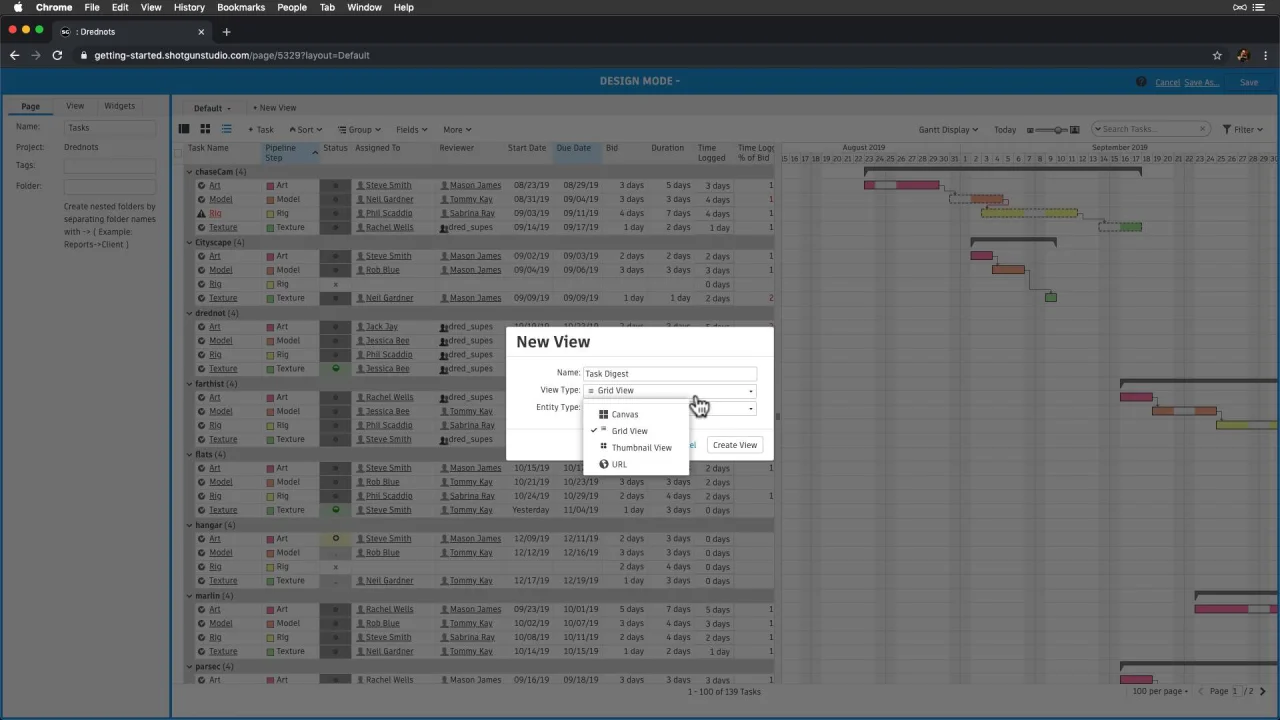The image size is (1280, 720).
Task: Add a new Task with the + Task button
Action: point(261,130)
